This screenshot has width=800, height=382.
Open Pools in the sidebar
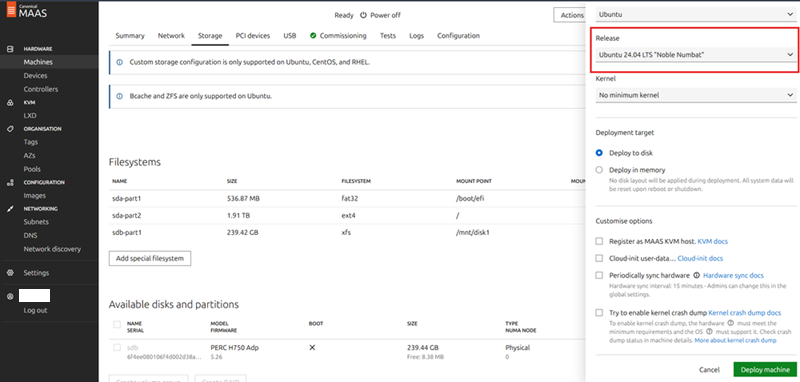(x=32, y=169)
